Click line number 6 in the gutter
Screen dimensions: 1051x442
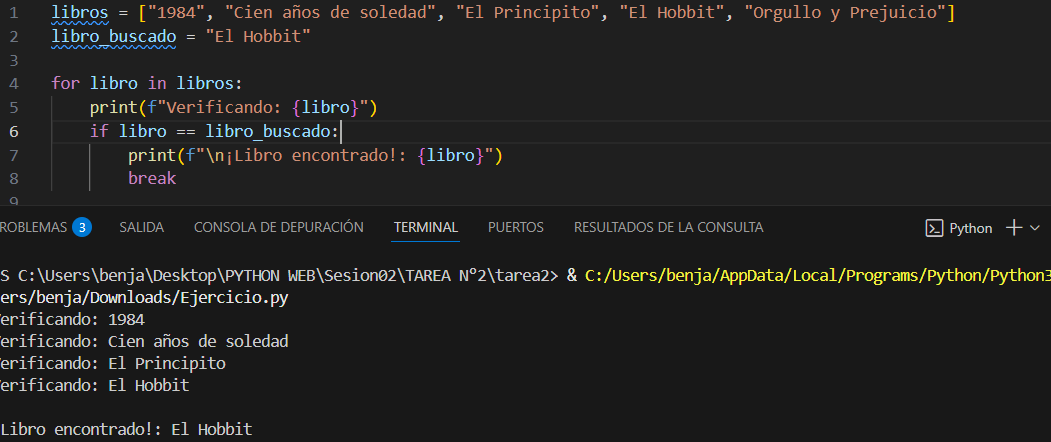pos(15,131)
